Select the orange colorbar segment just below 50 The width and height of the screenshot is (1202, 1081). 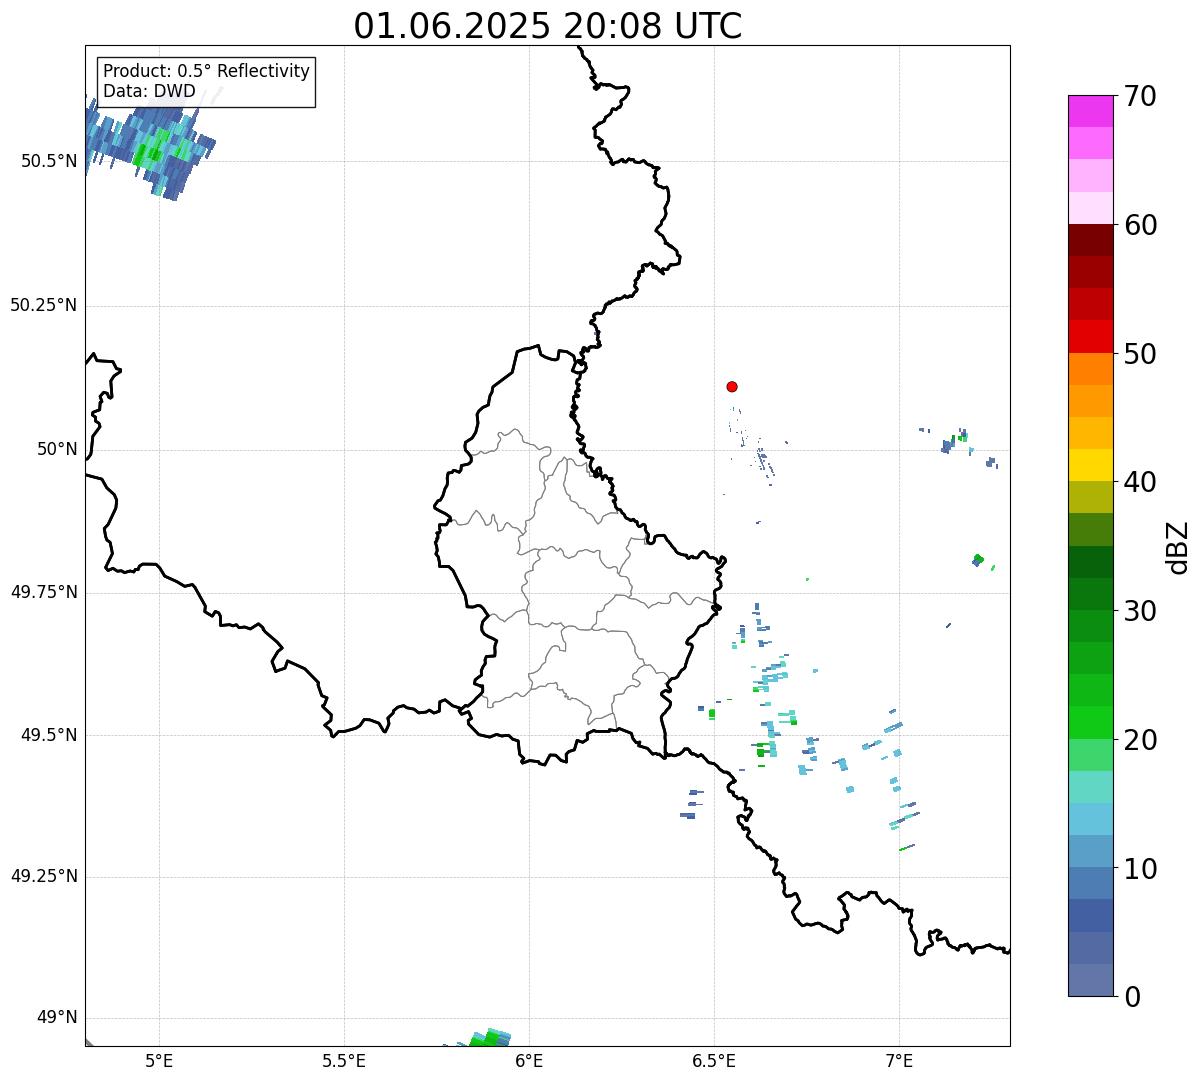pyautogui.click(x=1090, y=369)
